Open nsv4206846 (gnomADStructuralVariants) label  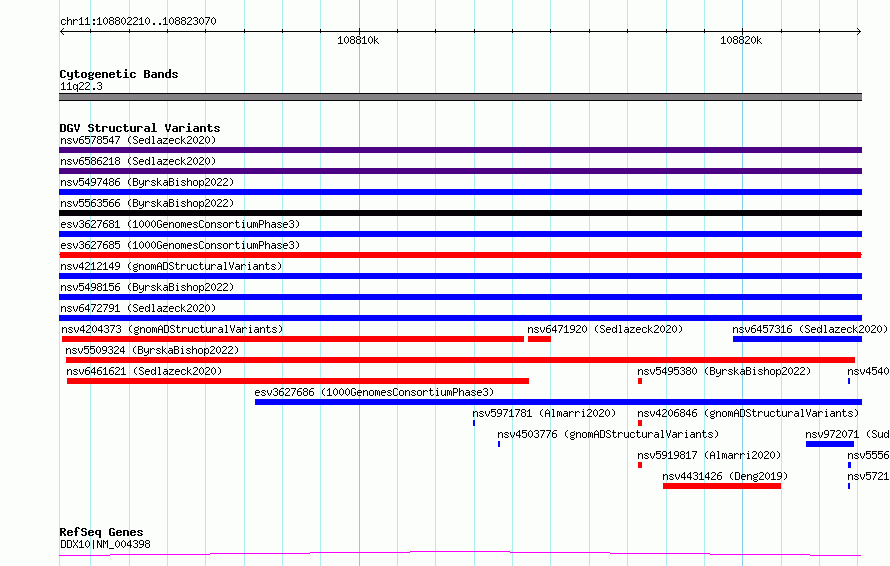748,413
